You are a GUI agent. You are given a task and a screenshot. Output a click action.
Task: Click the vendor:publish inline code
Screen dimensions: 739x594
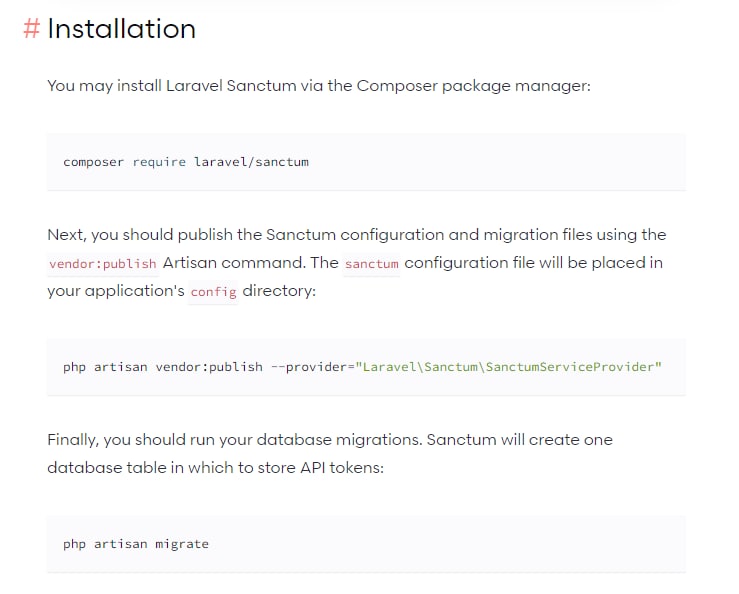(x=103, y=264)
